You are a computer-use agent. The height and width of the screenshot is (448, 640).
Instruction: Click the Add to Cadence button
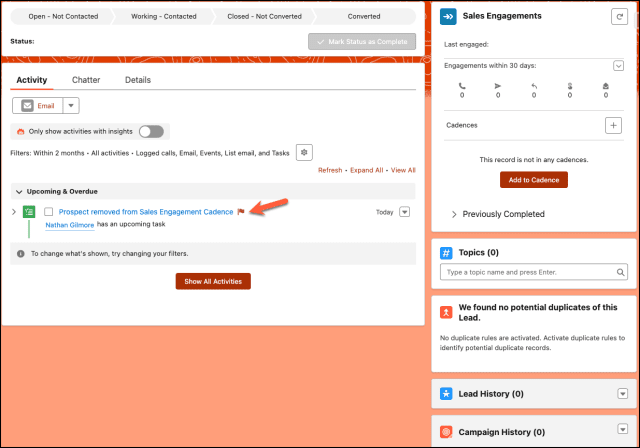(x=533, y=180)
